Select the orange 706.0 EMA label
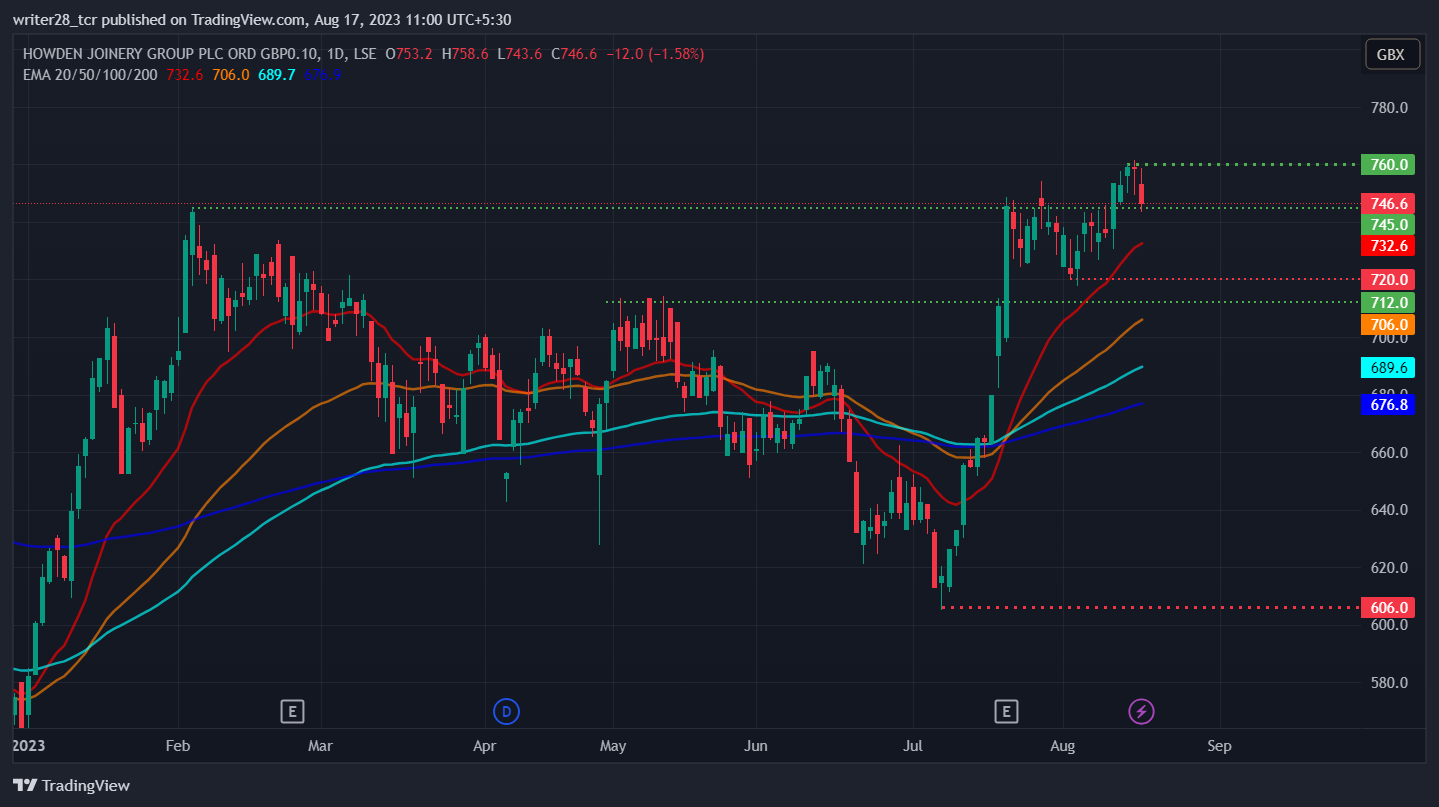1439x807 pixels. click(x=1388, y=324)
